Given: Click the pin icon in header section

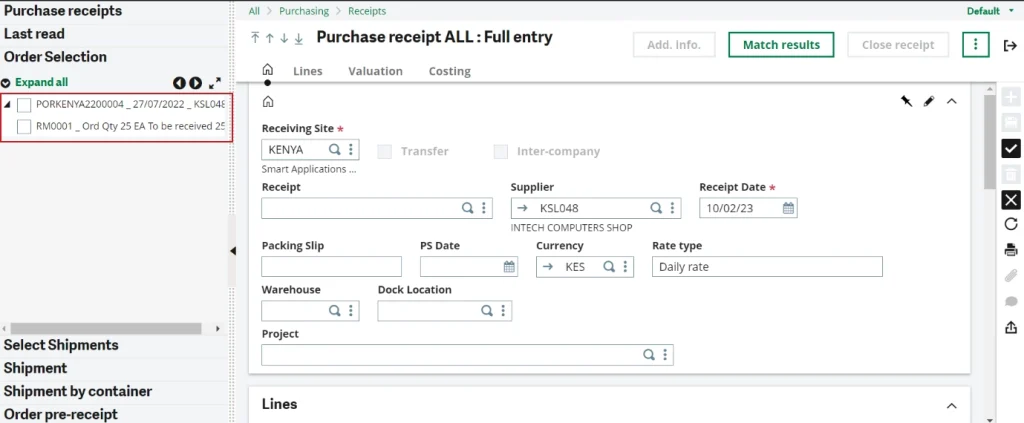Looking at the screenshot, I should (x=906, y=102).
